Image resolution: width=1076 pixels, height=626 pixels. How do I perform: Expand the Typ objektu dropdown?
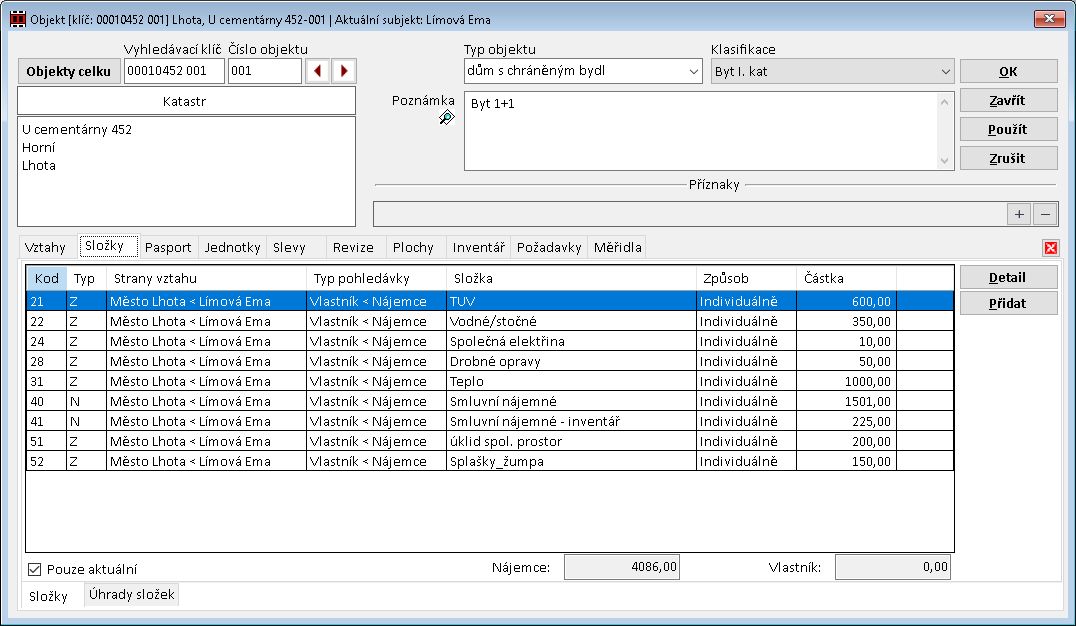click(x=693, y=71)
